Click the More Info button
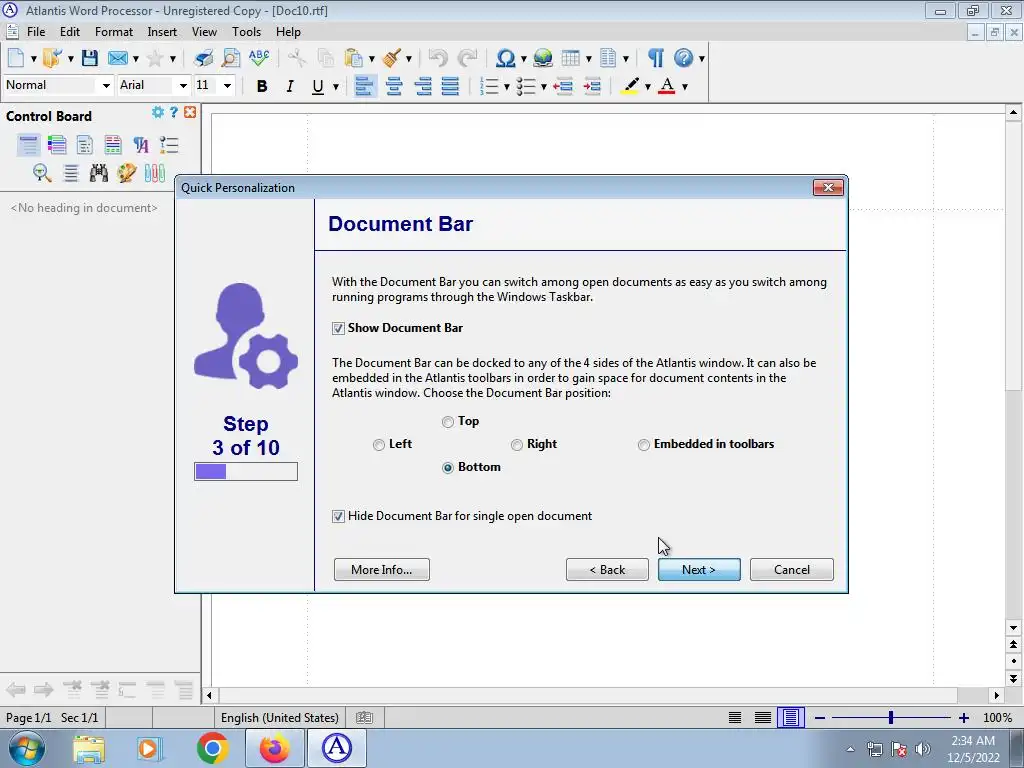1024x768 pixels. pyautogui.click(x=381, y=570)
